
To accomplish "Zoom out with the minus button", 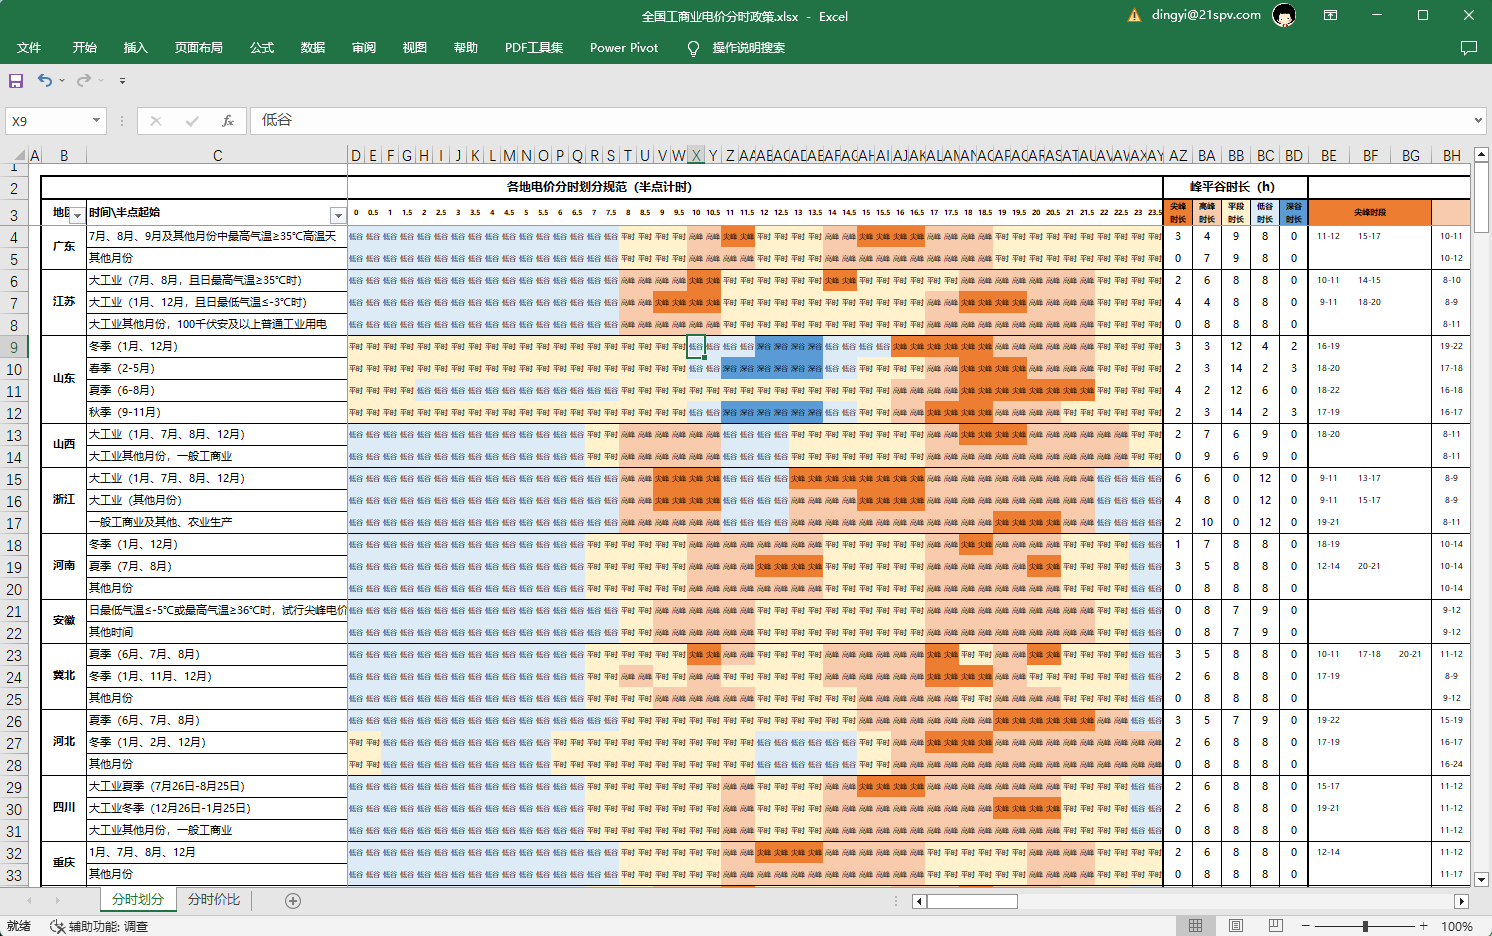I will pos(1306,926).
